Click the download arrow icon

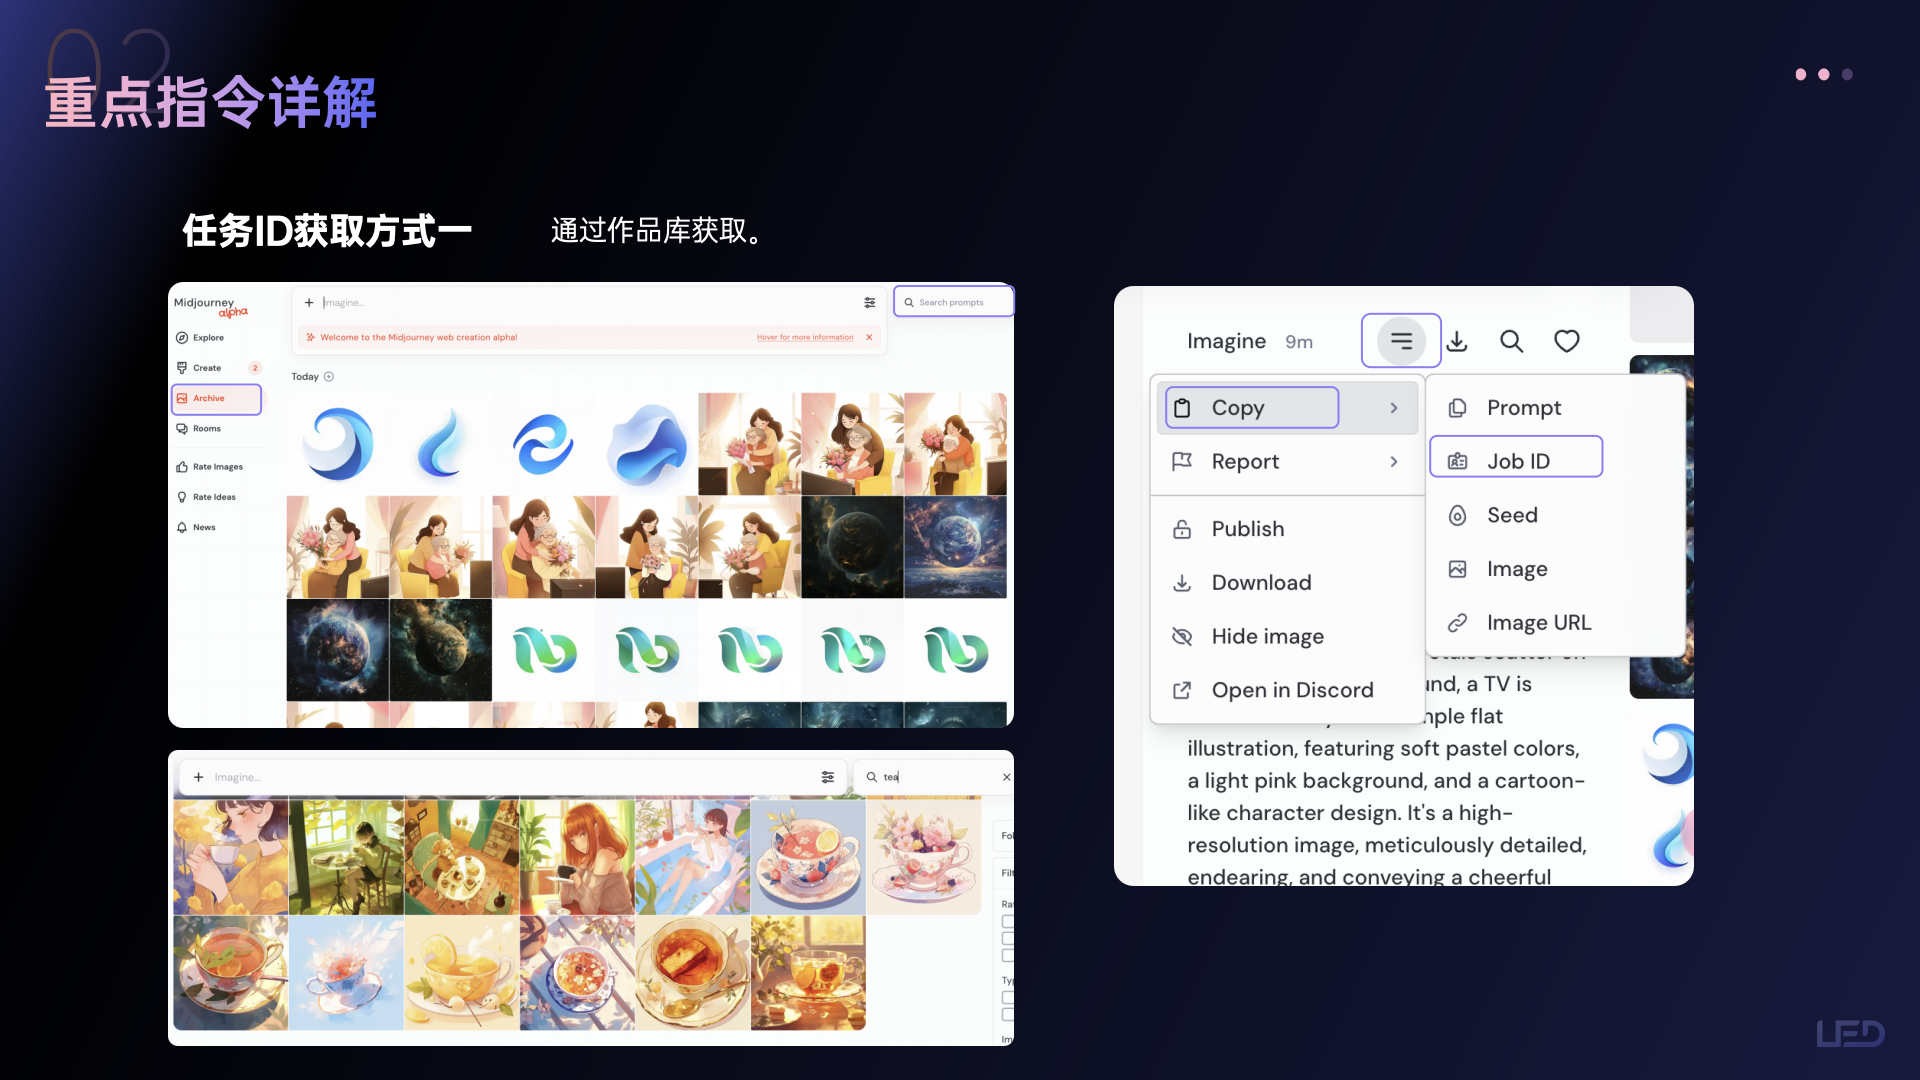[x=1457, y=341]
